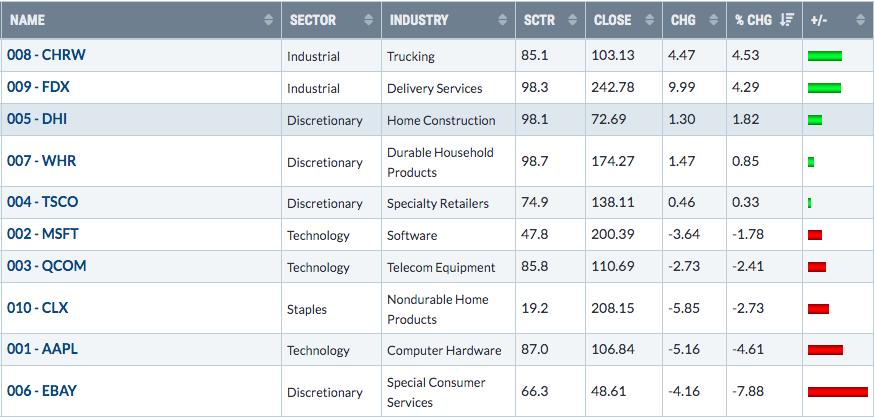874x417 pixels.
Task: Click sort arrows in the +/- column
Action: click(860, 20)
